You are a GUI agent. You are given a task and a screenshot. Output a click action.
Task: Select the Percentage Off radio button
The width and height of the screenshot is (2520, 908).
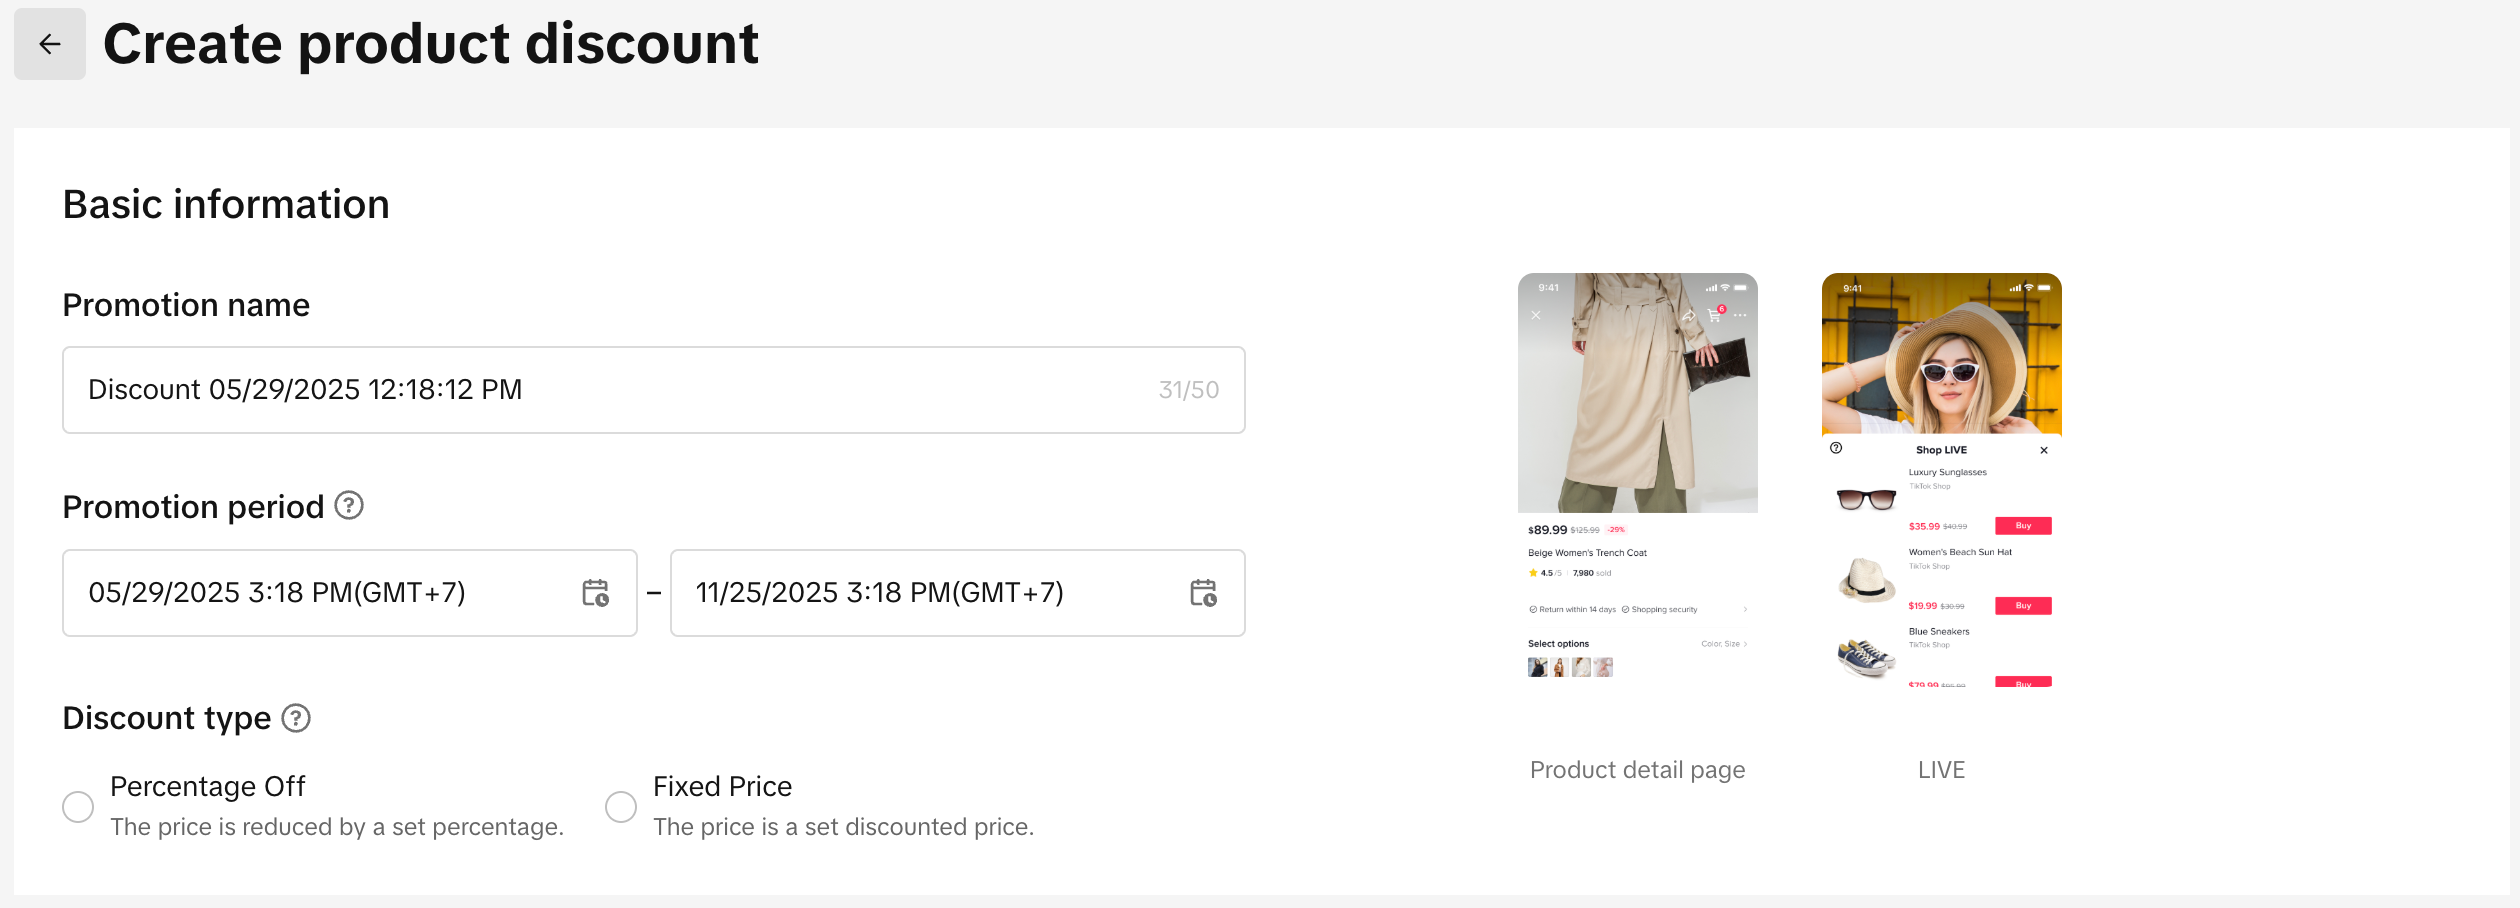tap(78, 806)
